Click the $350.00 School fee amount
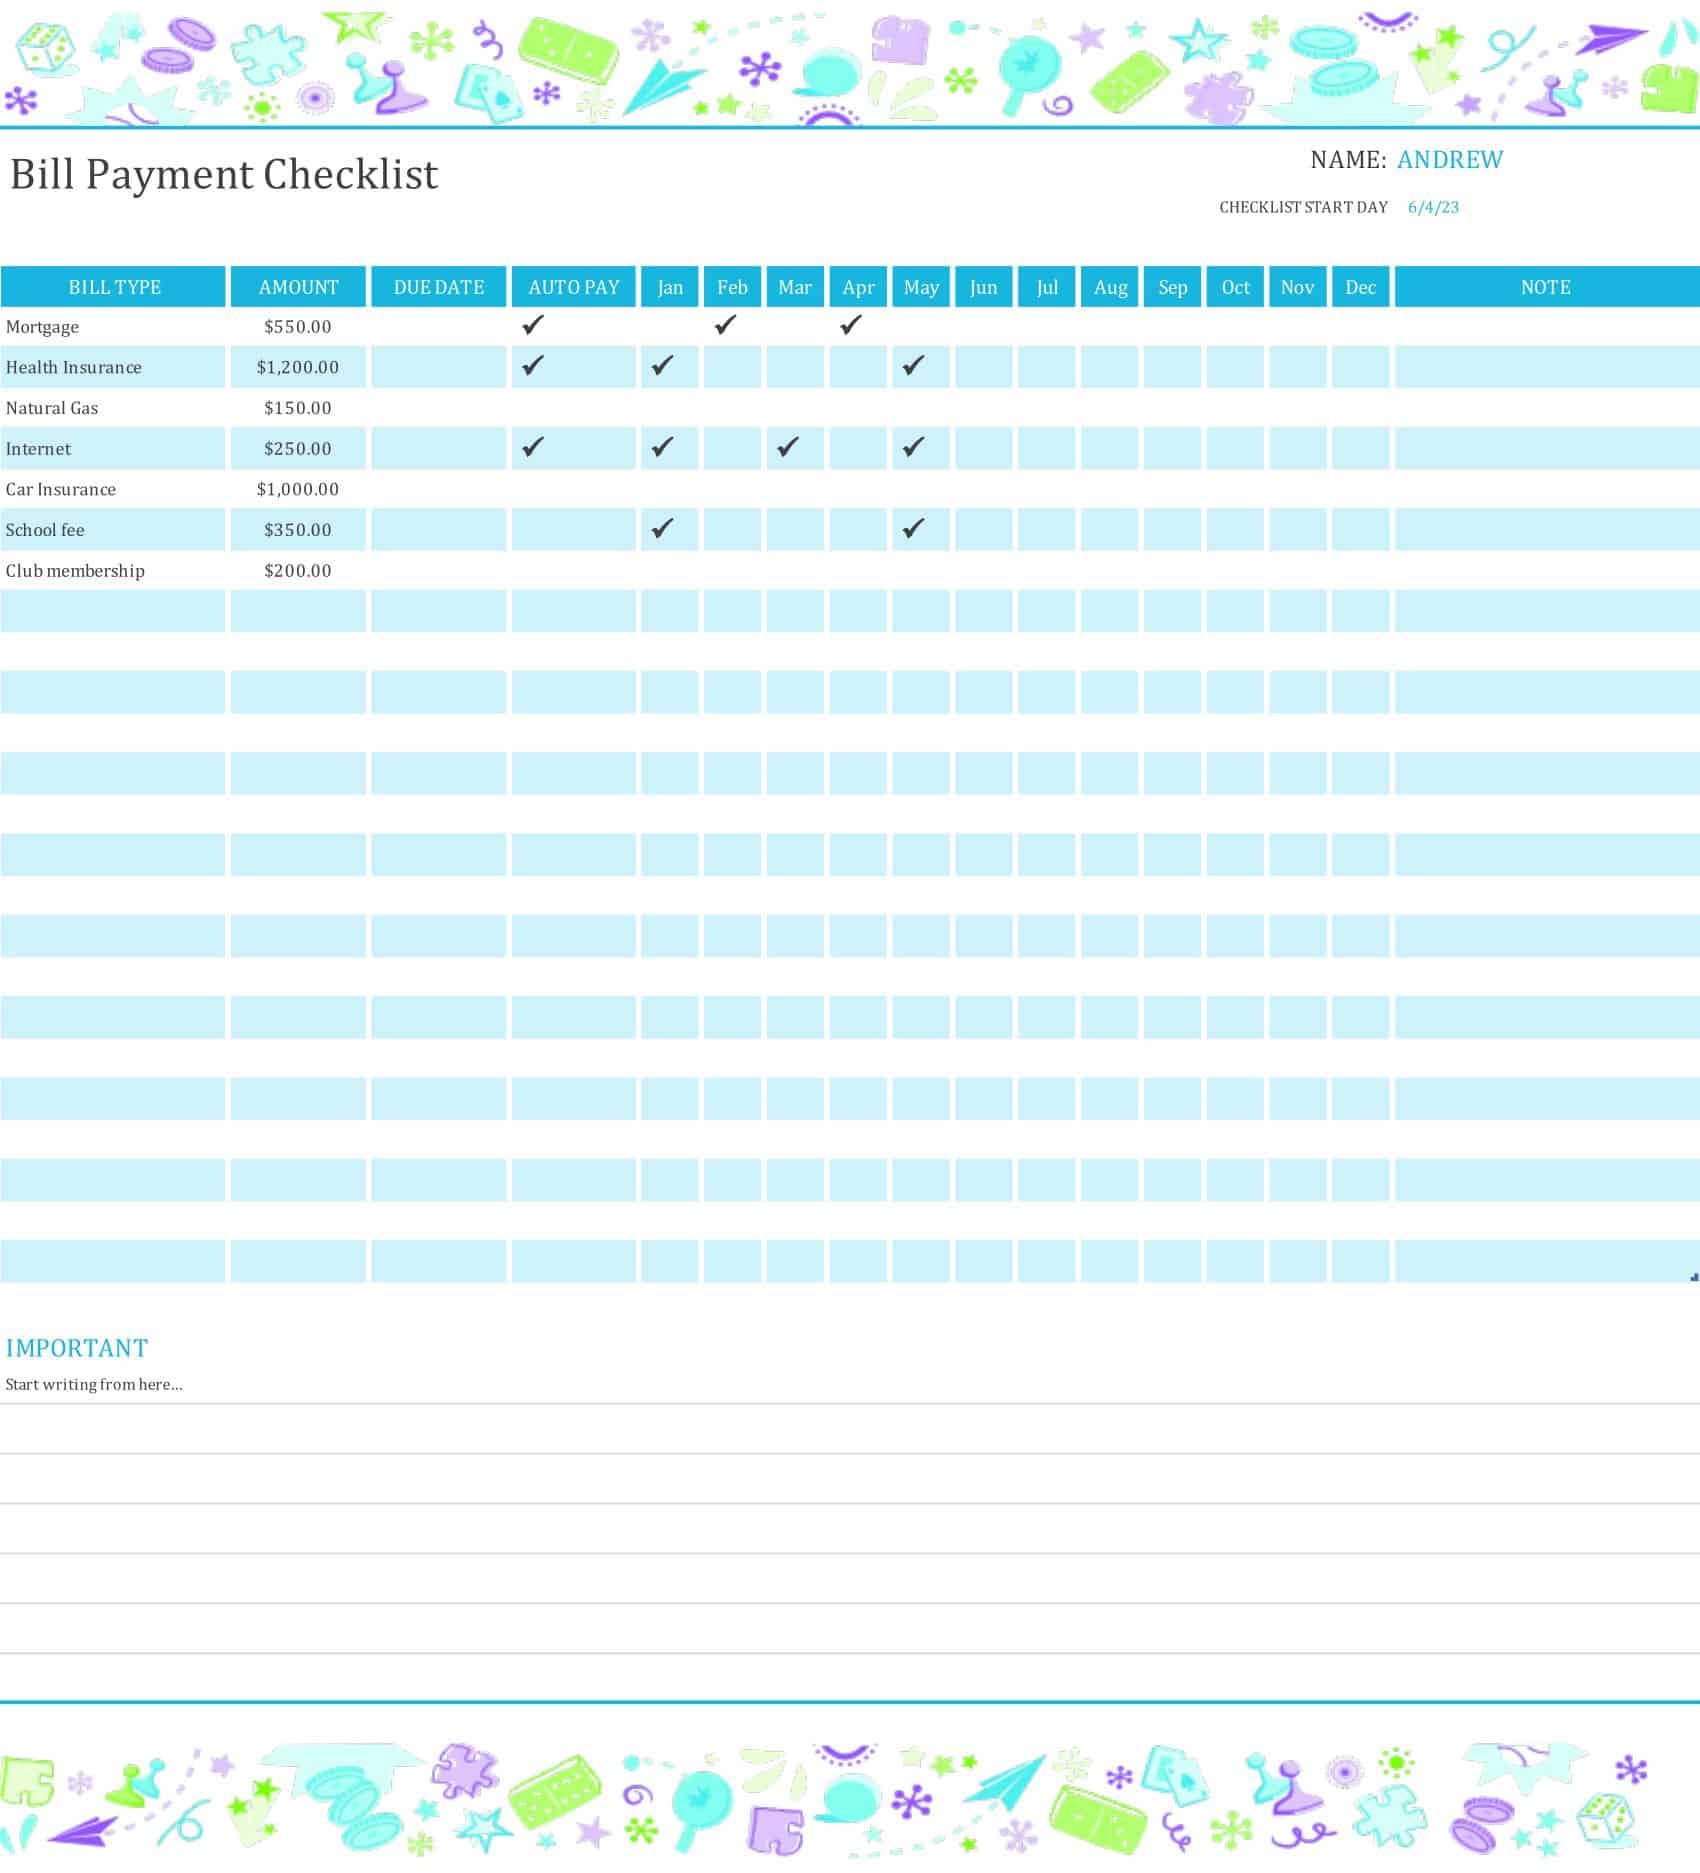 (x=298, y=530)
